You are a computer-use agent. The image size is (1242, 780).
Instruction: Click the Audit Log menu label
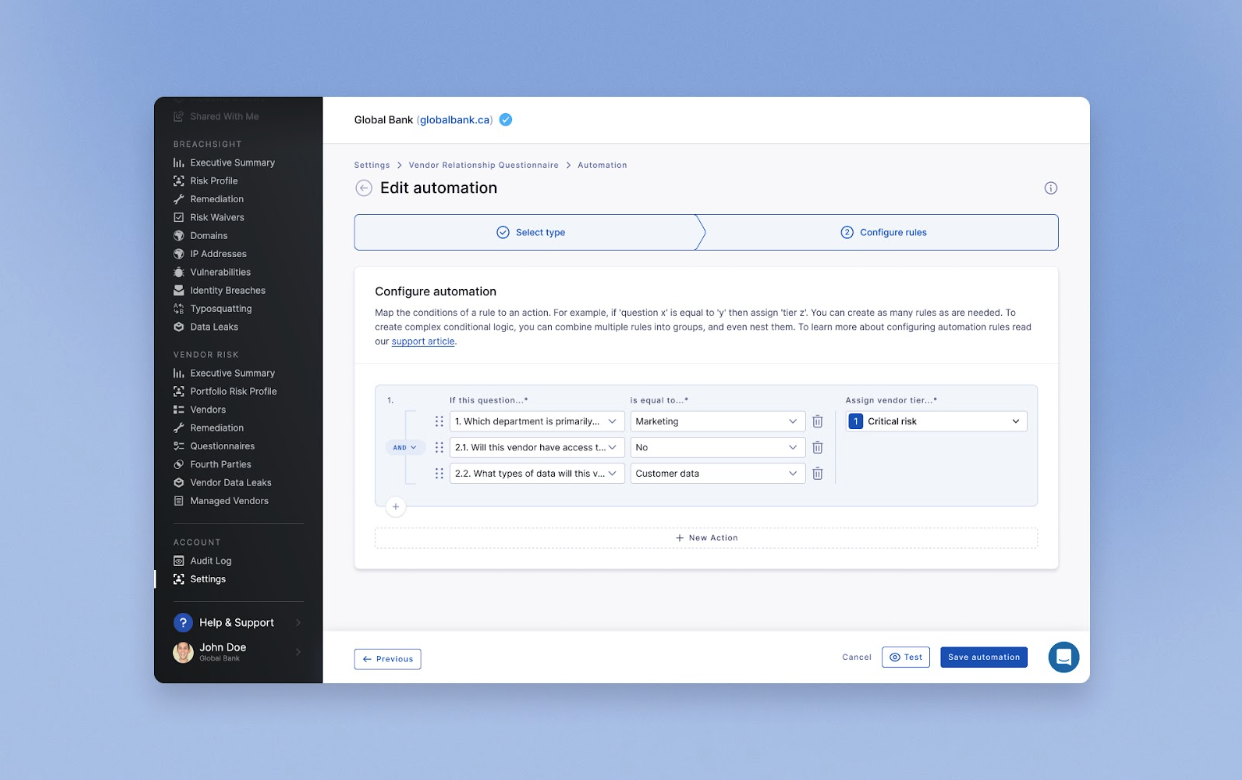[x=210, y=561]
